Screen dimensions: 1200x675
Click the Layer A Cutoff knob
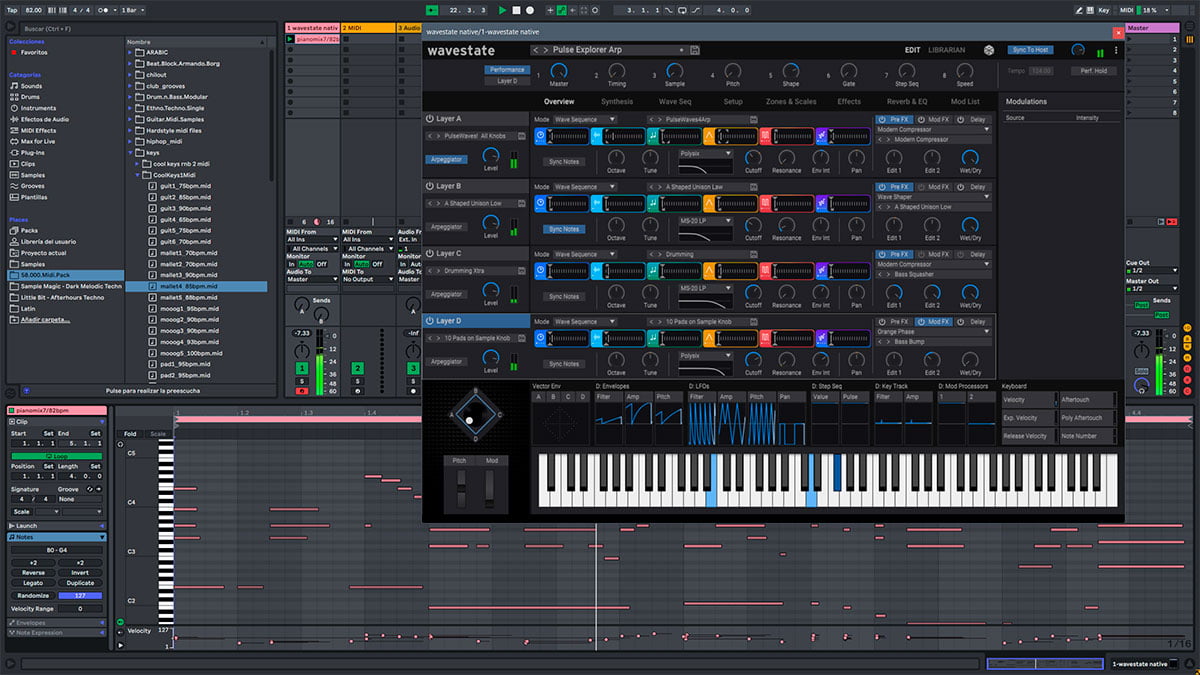click(753, 158)
